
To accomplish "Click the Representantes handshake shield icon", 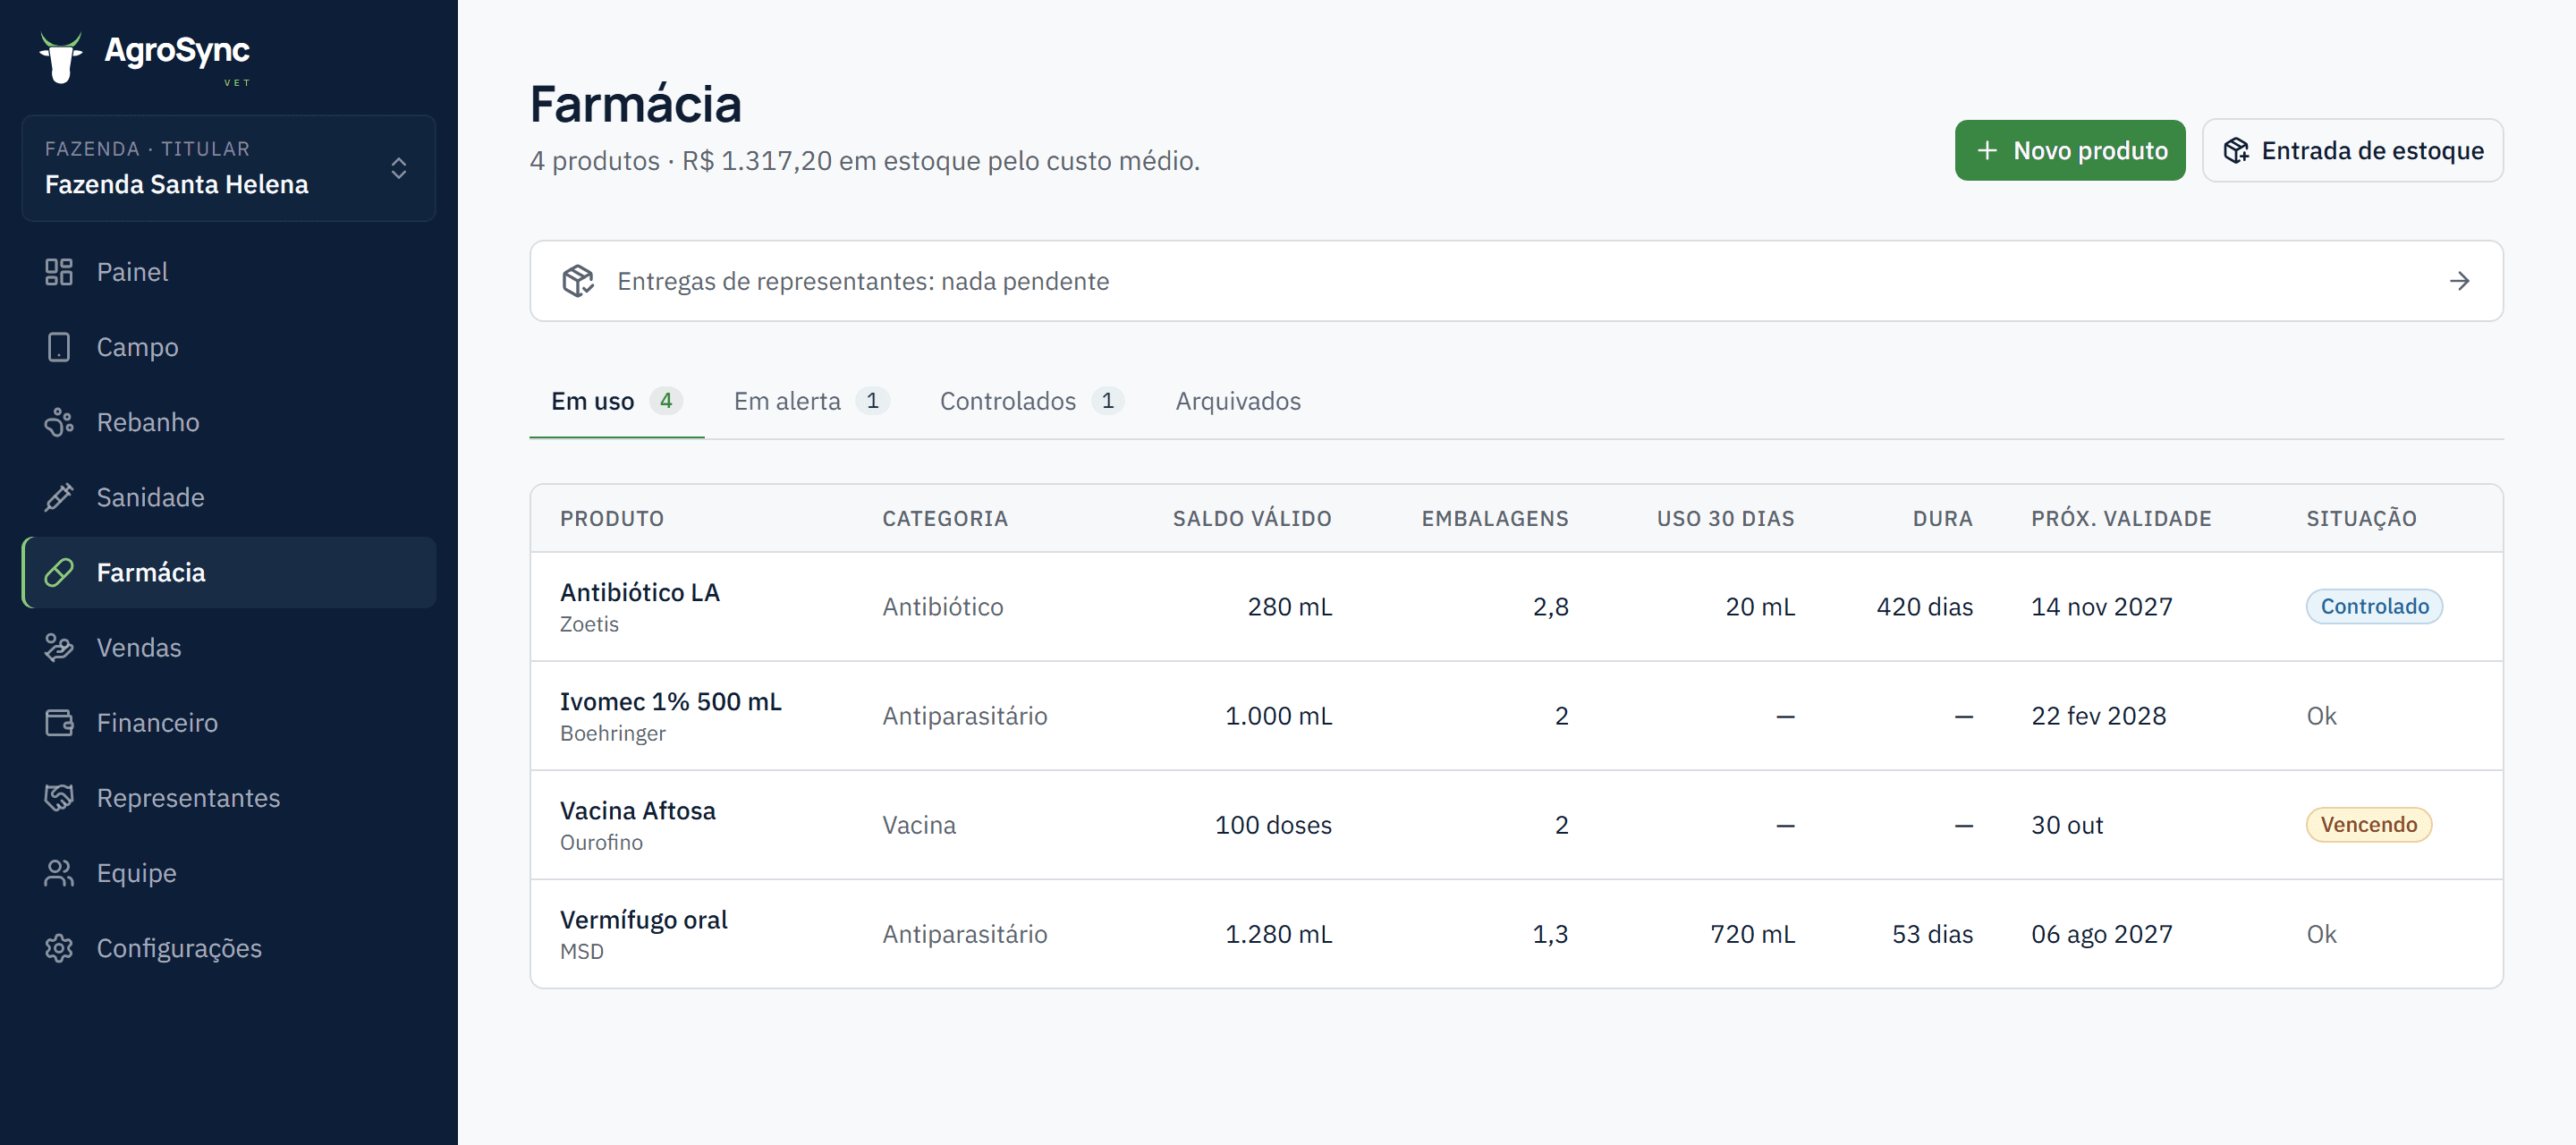I will click(59, 797).
